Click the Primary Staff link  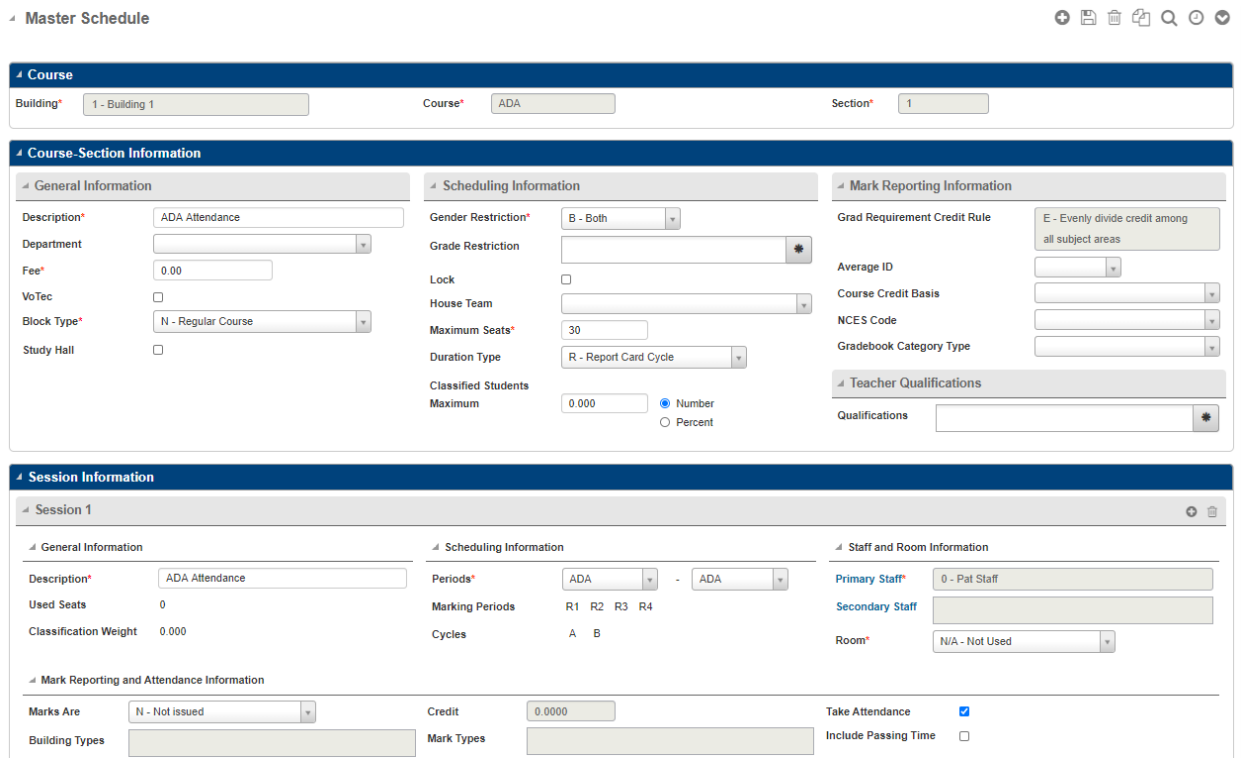869,579
